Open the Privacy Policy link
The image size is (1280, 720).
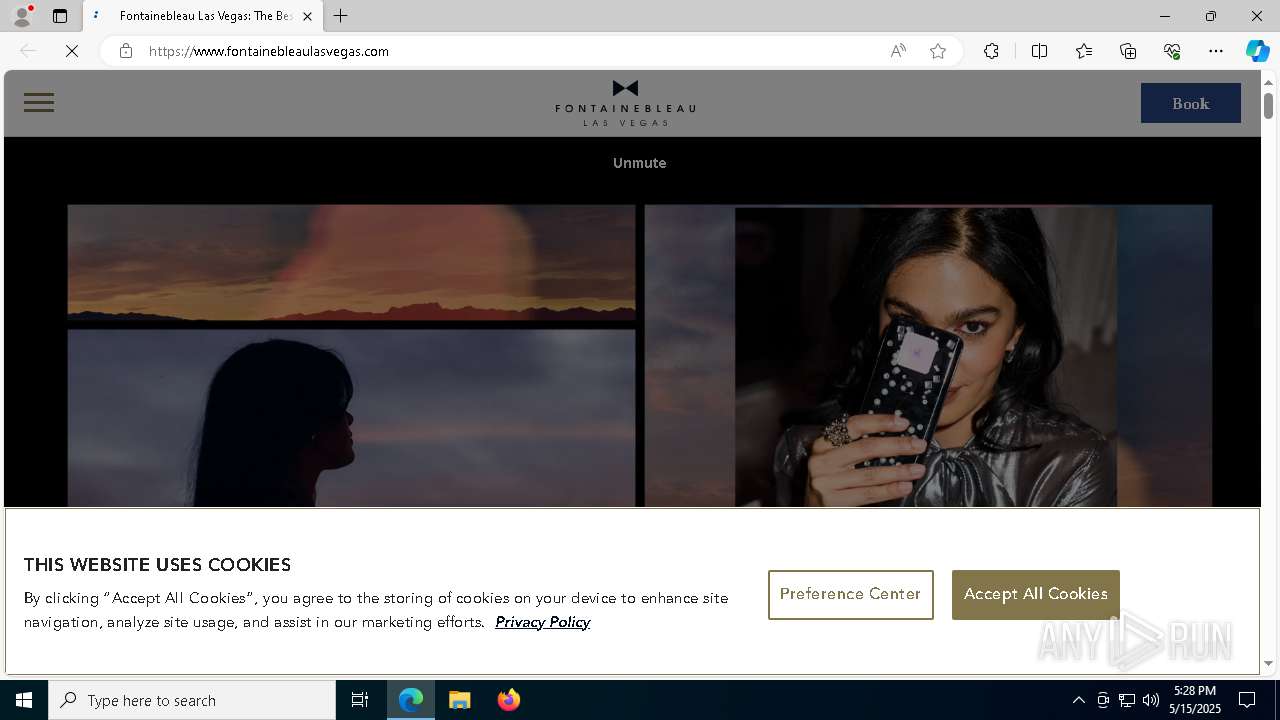coord(542,622)
